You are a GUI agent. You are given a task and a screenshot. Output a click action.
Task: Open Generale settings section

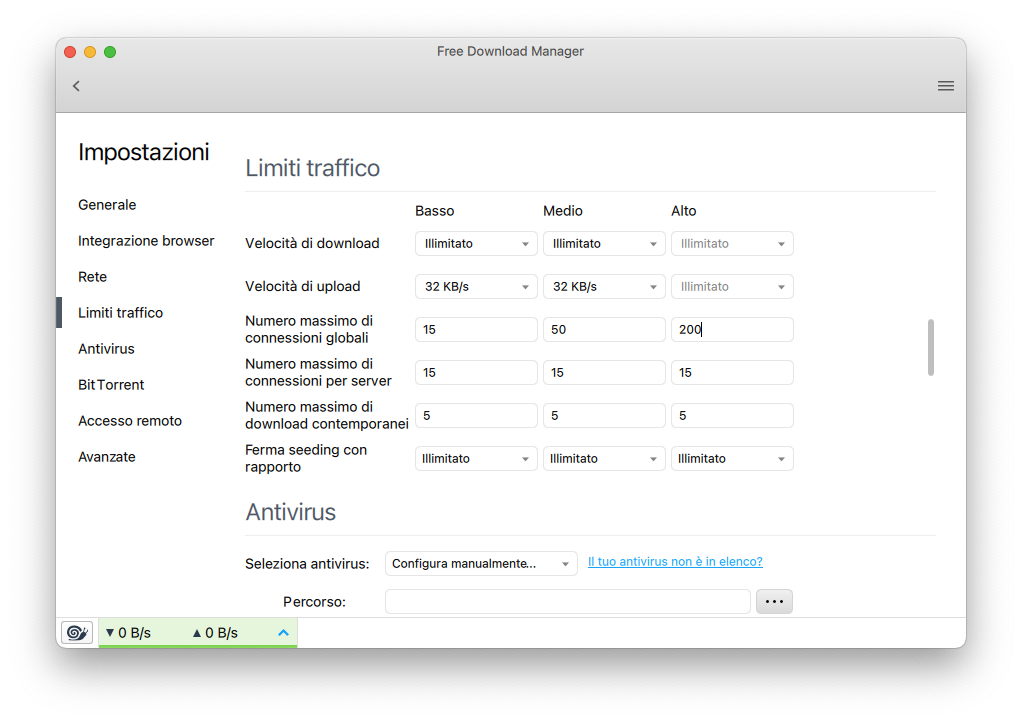point(107,205)
